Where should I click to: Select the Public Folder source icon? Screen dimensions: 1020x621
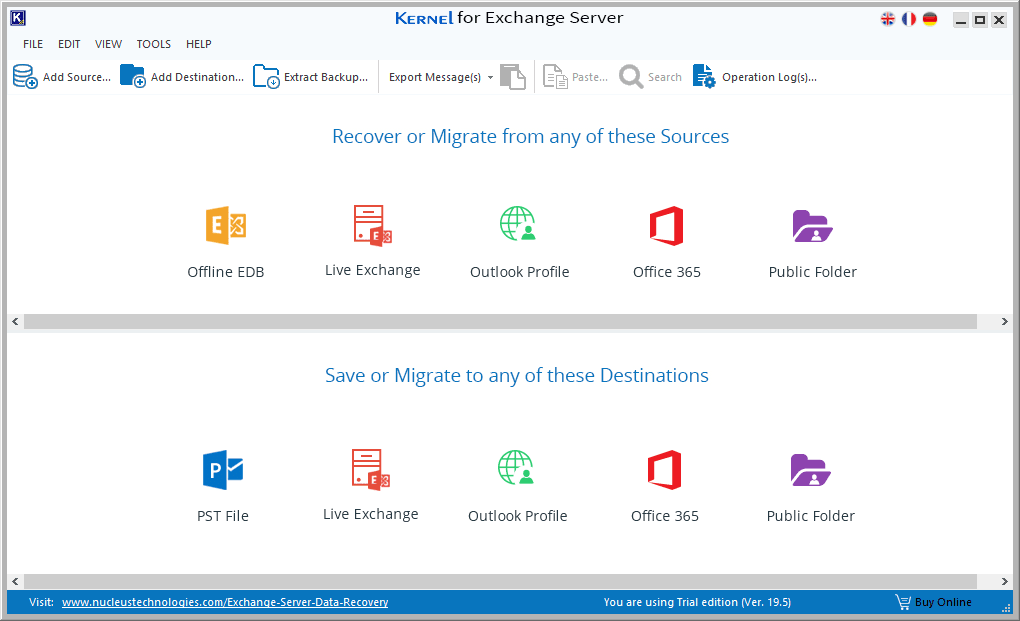coord(812,226)
